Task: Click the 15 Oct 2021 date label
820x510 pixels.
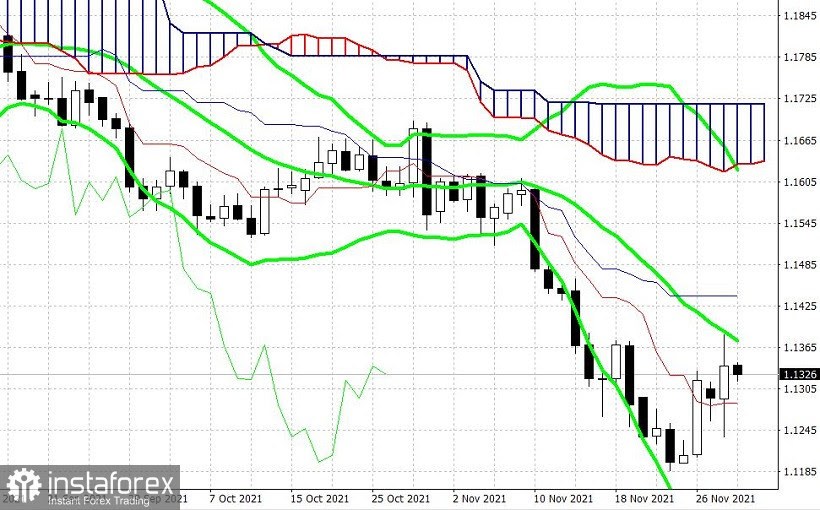Action: tap(320, 498)
